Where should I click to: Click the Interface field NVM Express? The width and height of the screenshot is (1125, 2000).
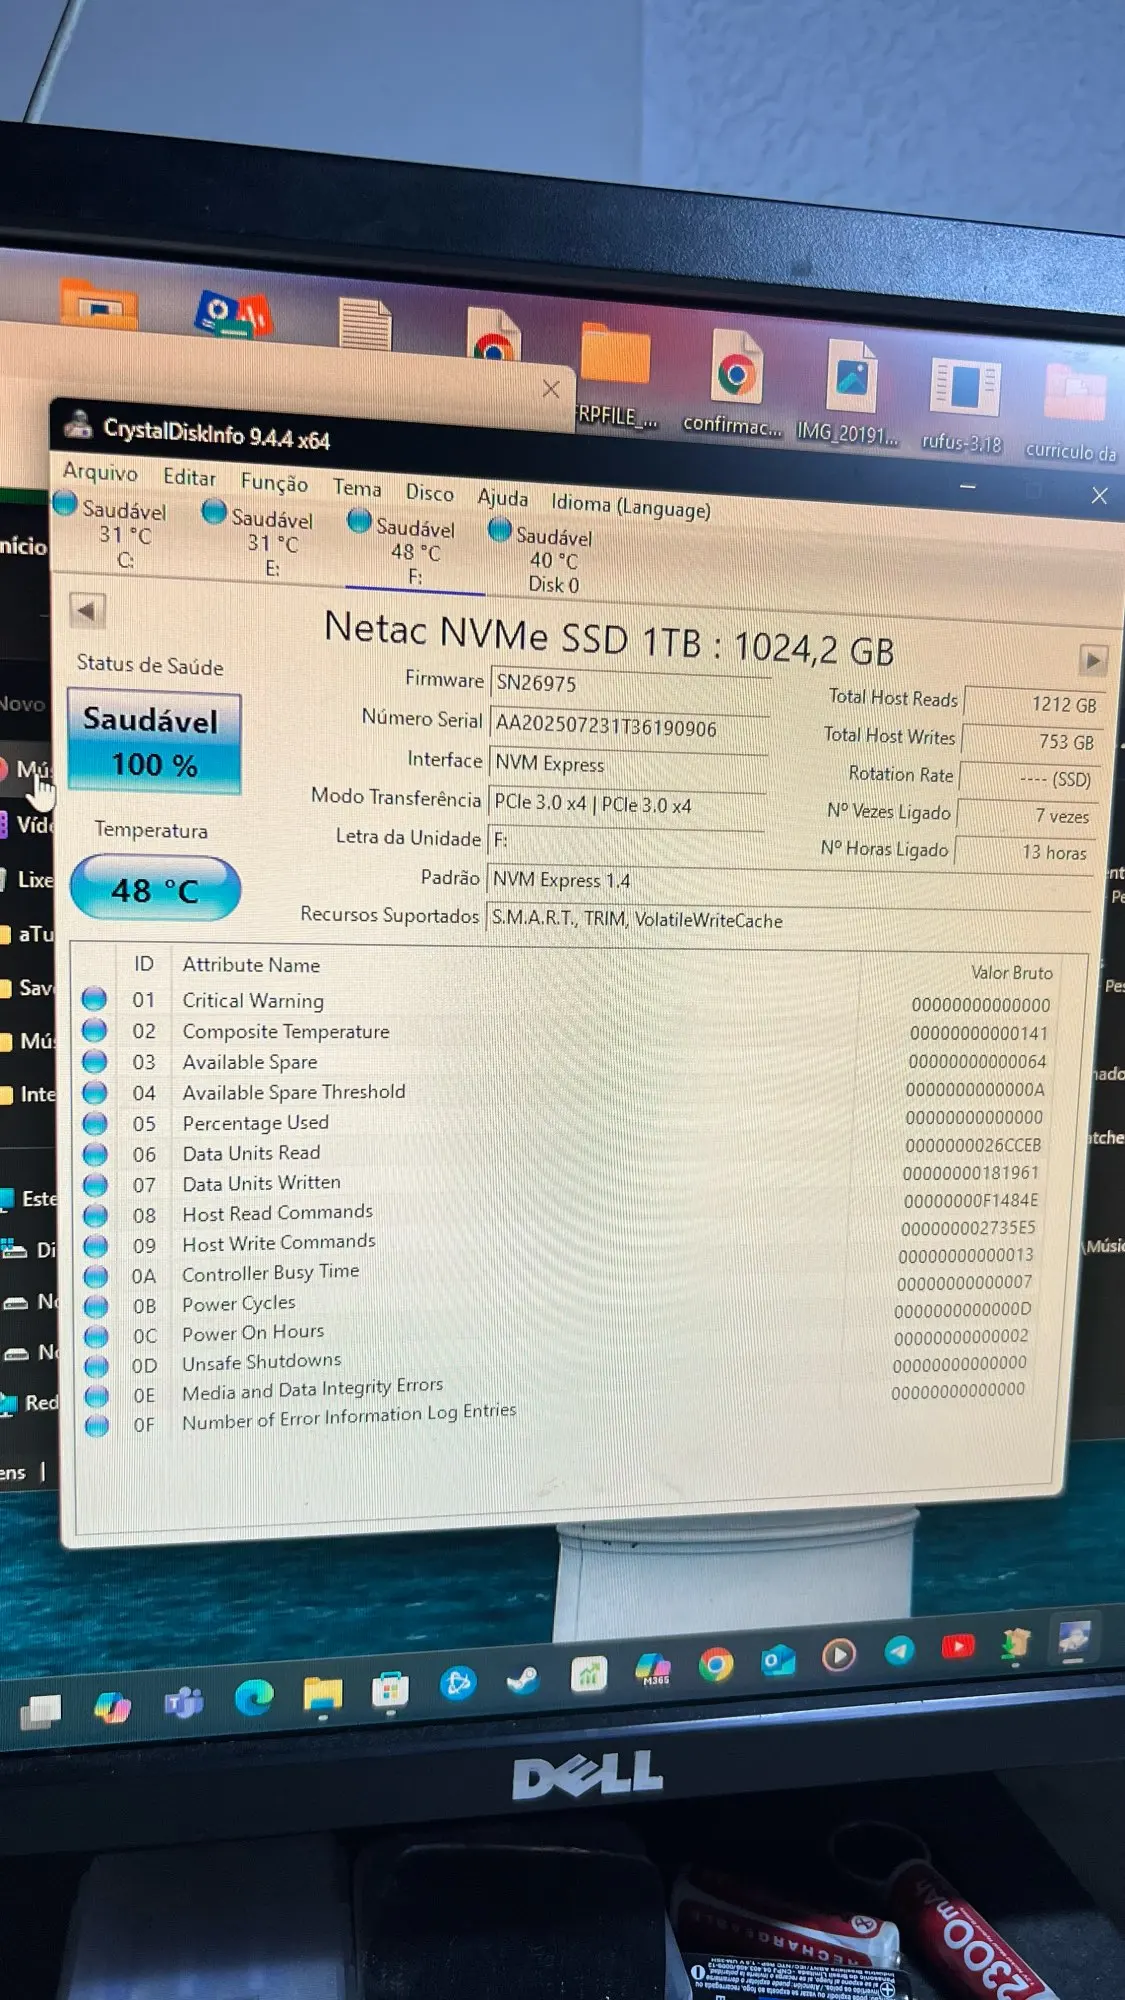coord(628,764)
